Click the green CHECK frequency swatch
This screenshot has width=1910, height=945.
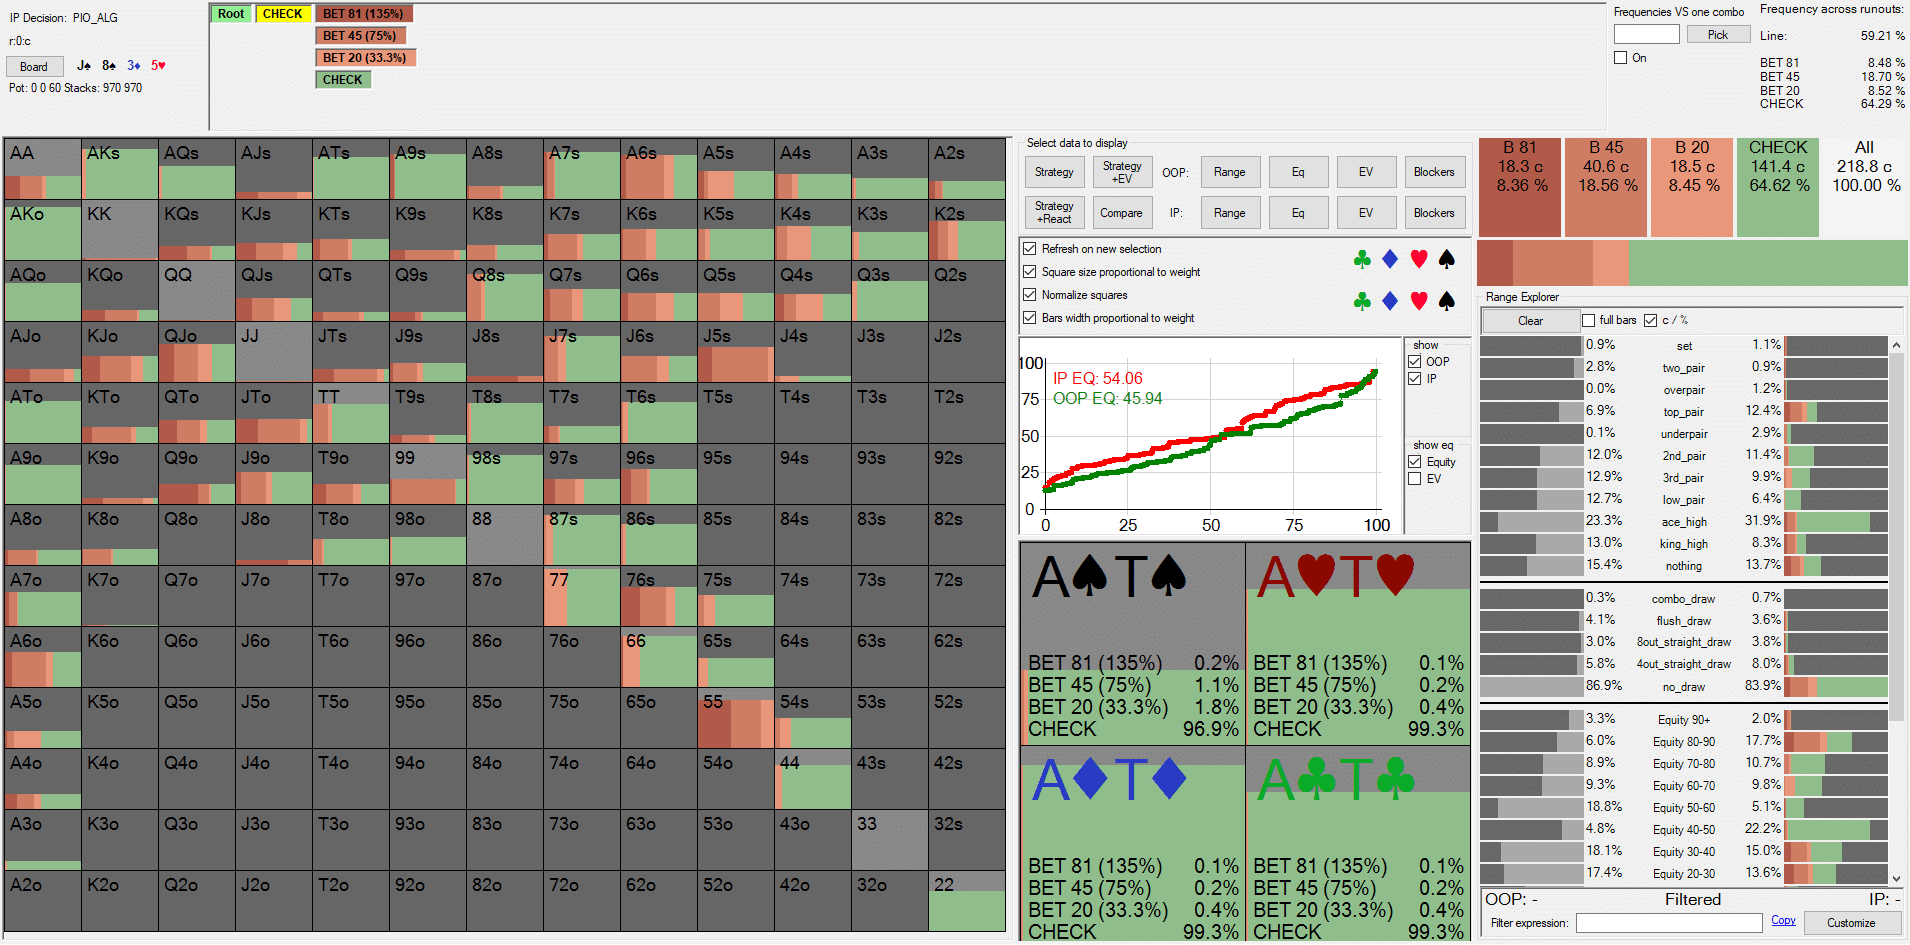(1778, 187)
